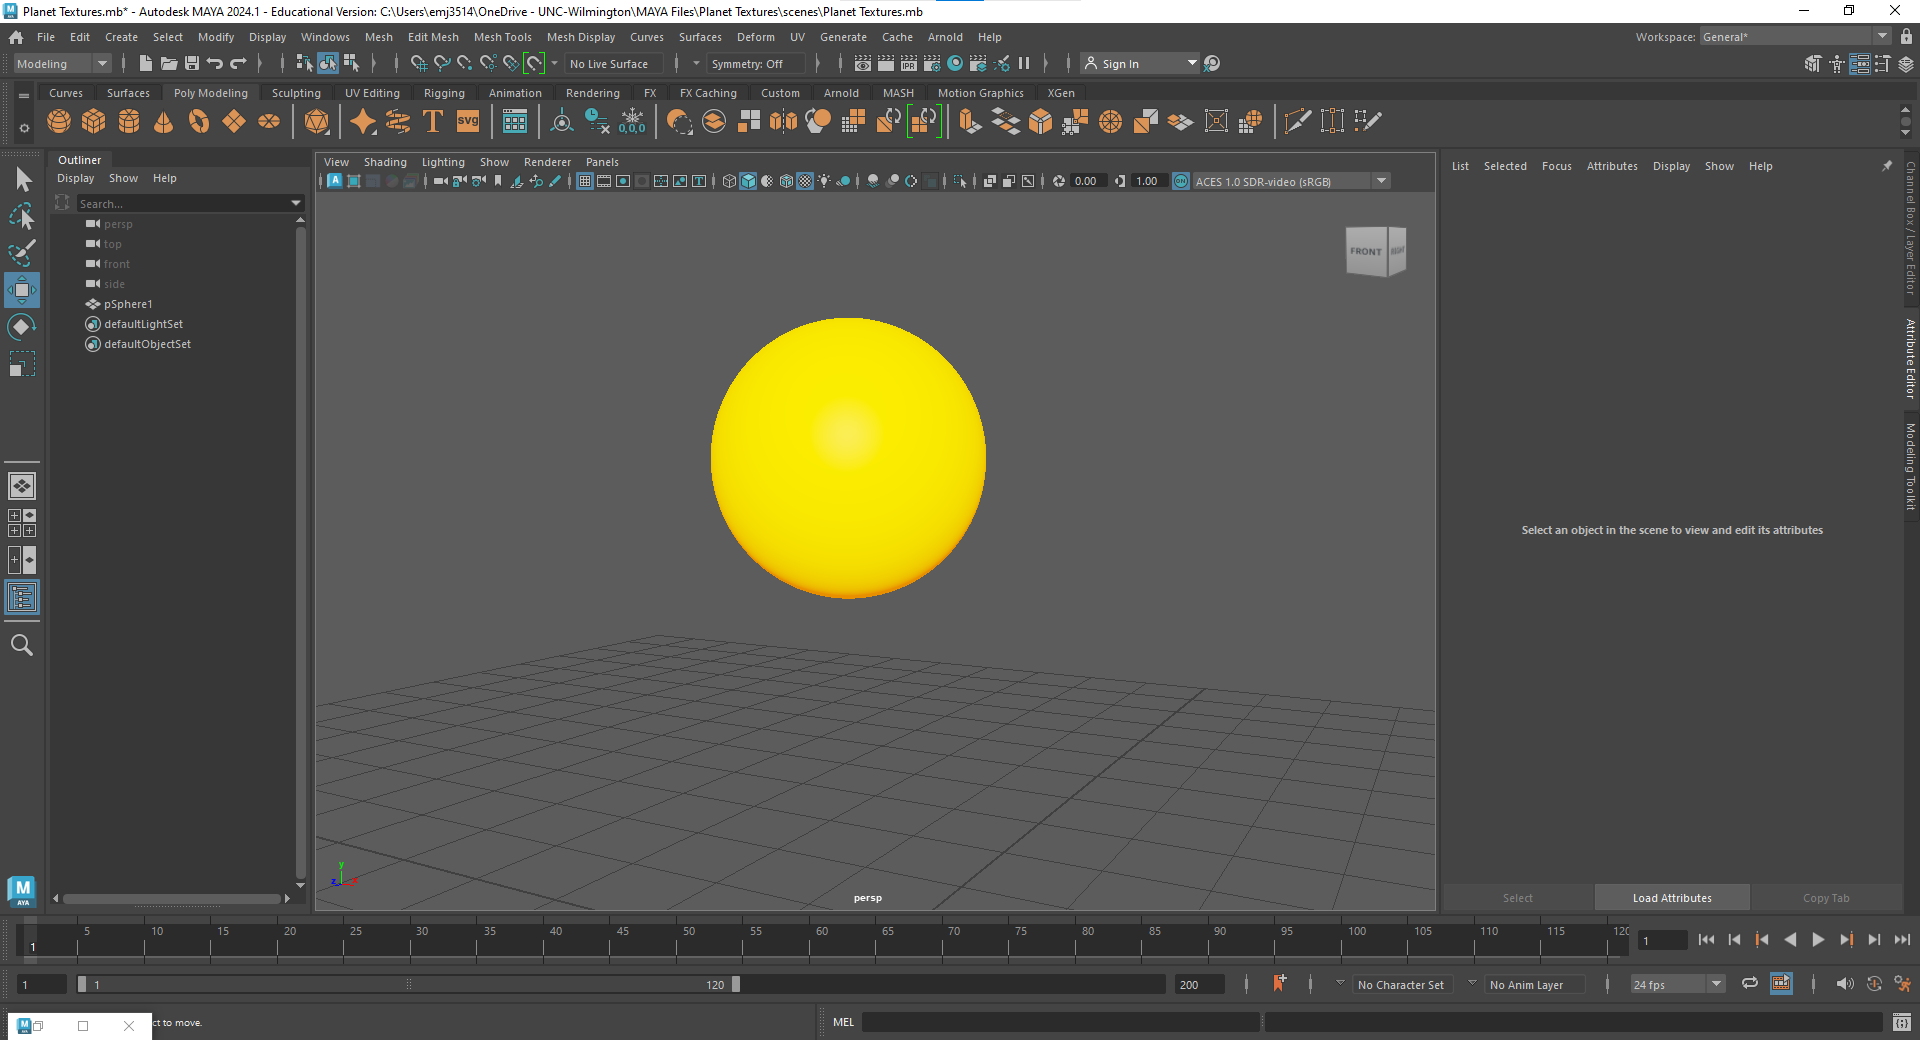Open the snowflake freeze icon on the toolbar
Image resolution: width=1920 pixels, height=1040 pixels.
point(633,121)
